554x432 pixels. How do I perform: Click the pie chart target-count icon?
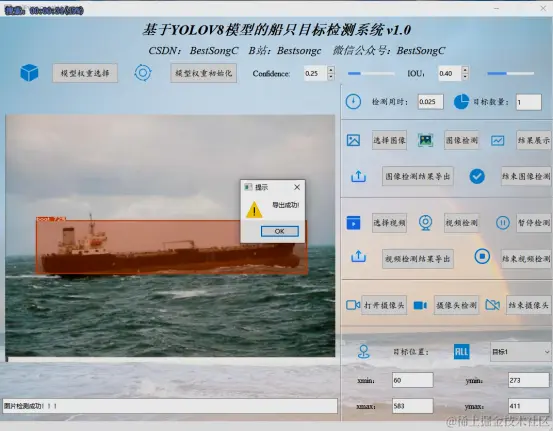click(461, 102)
